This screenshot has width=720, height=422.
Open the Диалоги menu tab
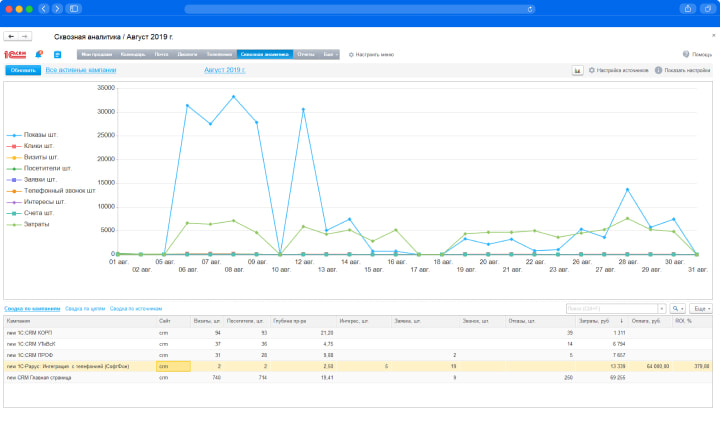point(187,54)
